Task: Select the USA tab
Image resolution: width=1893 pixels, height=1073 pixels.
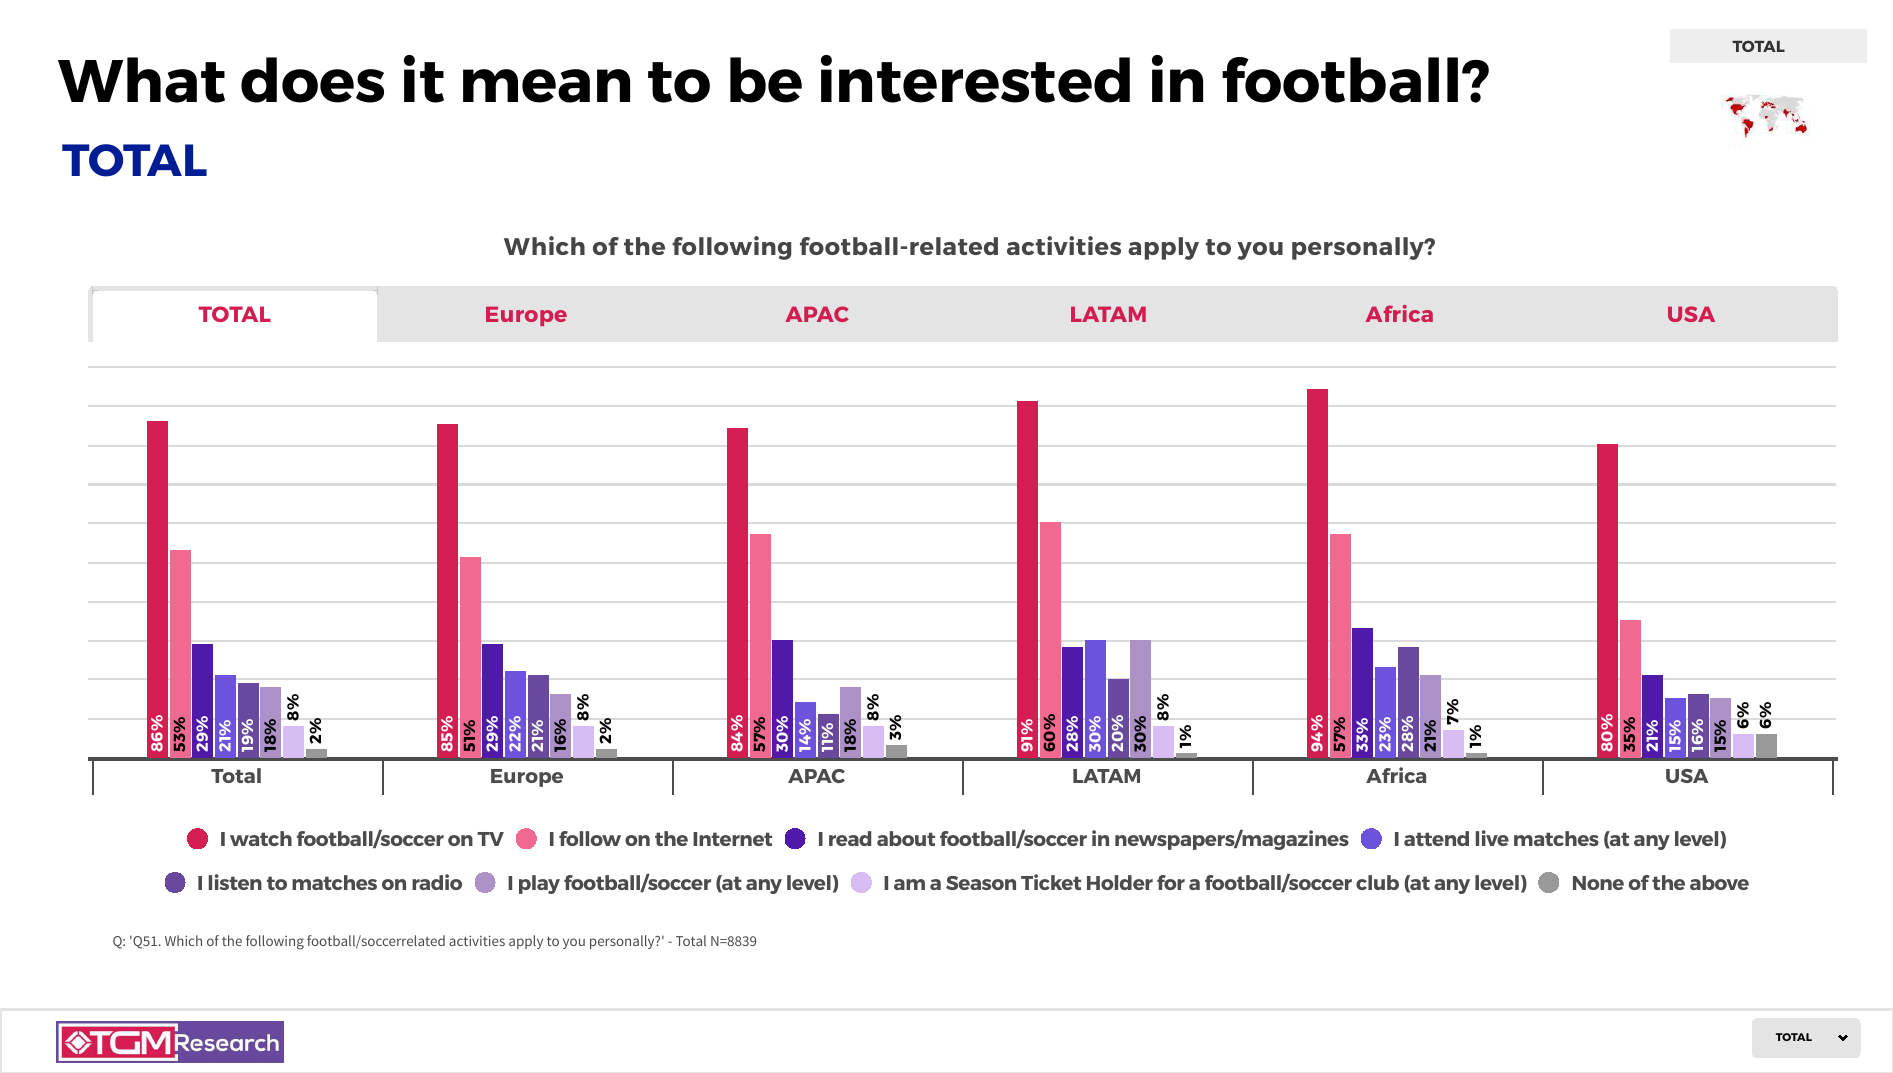Action: pyautogui.click(x=1690, y=314)
